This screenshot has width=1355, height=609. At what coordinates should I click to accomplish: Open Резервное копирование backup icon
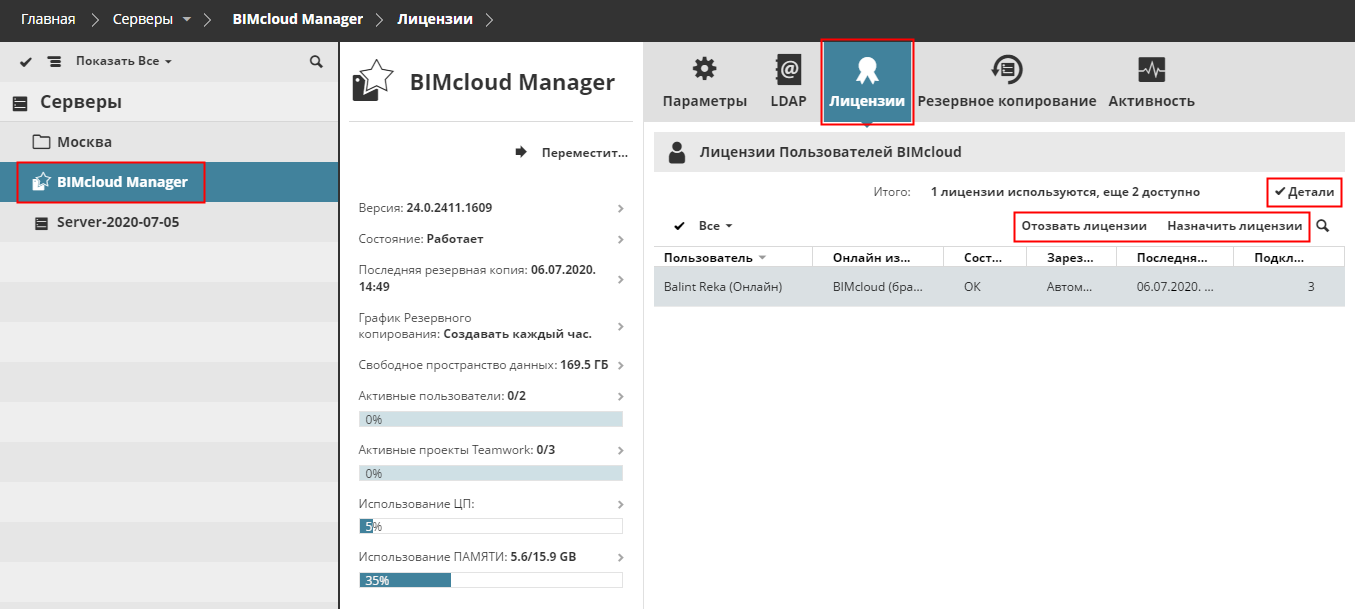tap(1006, 70)
